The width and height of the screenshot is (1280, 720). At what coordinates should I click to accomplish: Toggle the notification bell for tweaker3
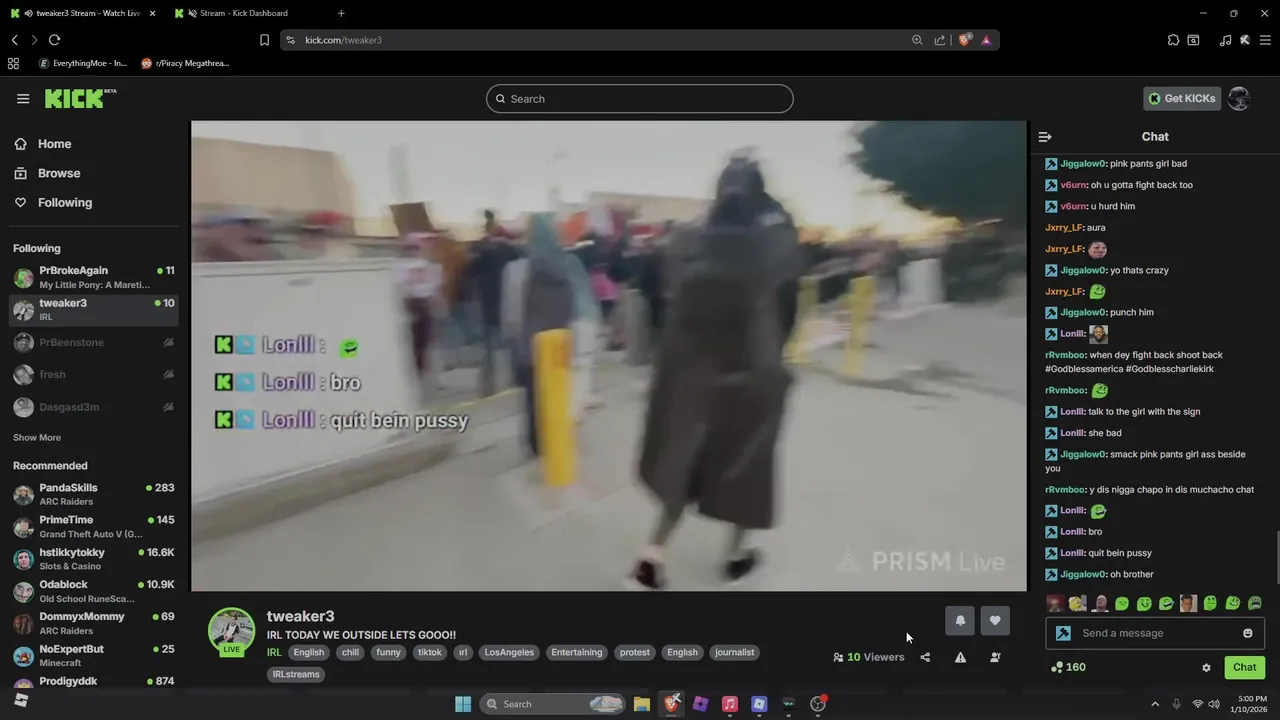[x=960, y=620]
